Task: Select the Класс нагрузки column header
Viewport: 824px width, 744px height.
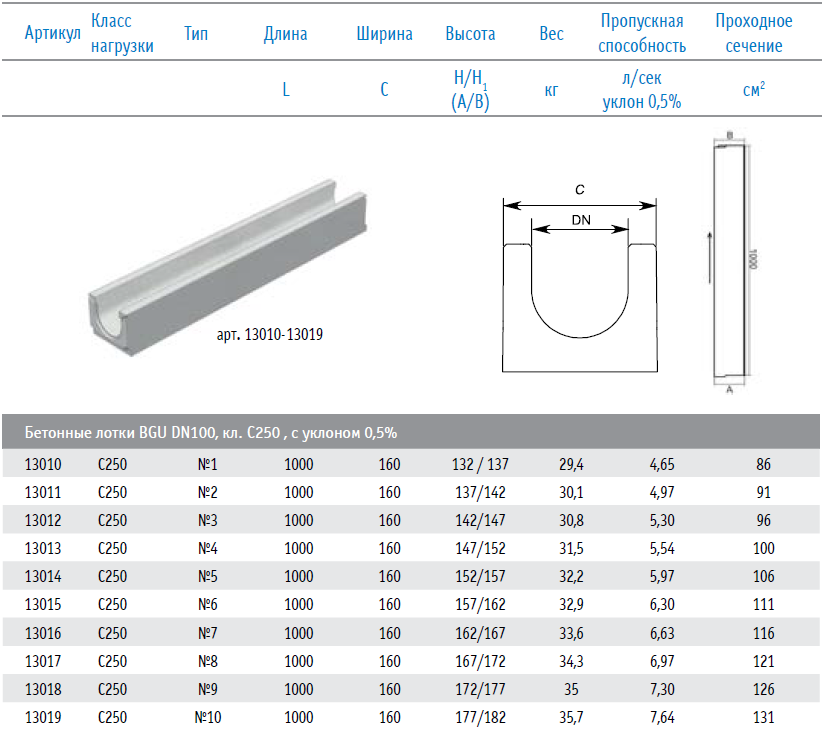Action: click(122, 33)
